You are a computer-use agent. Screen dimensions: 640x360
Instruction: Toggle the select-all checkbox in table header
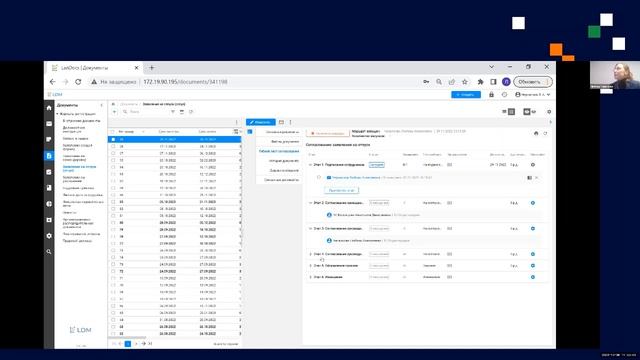tap(113, 132)
